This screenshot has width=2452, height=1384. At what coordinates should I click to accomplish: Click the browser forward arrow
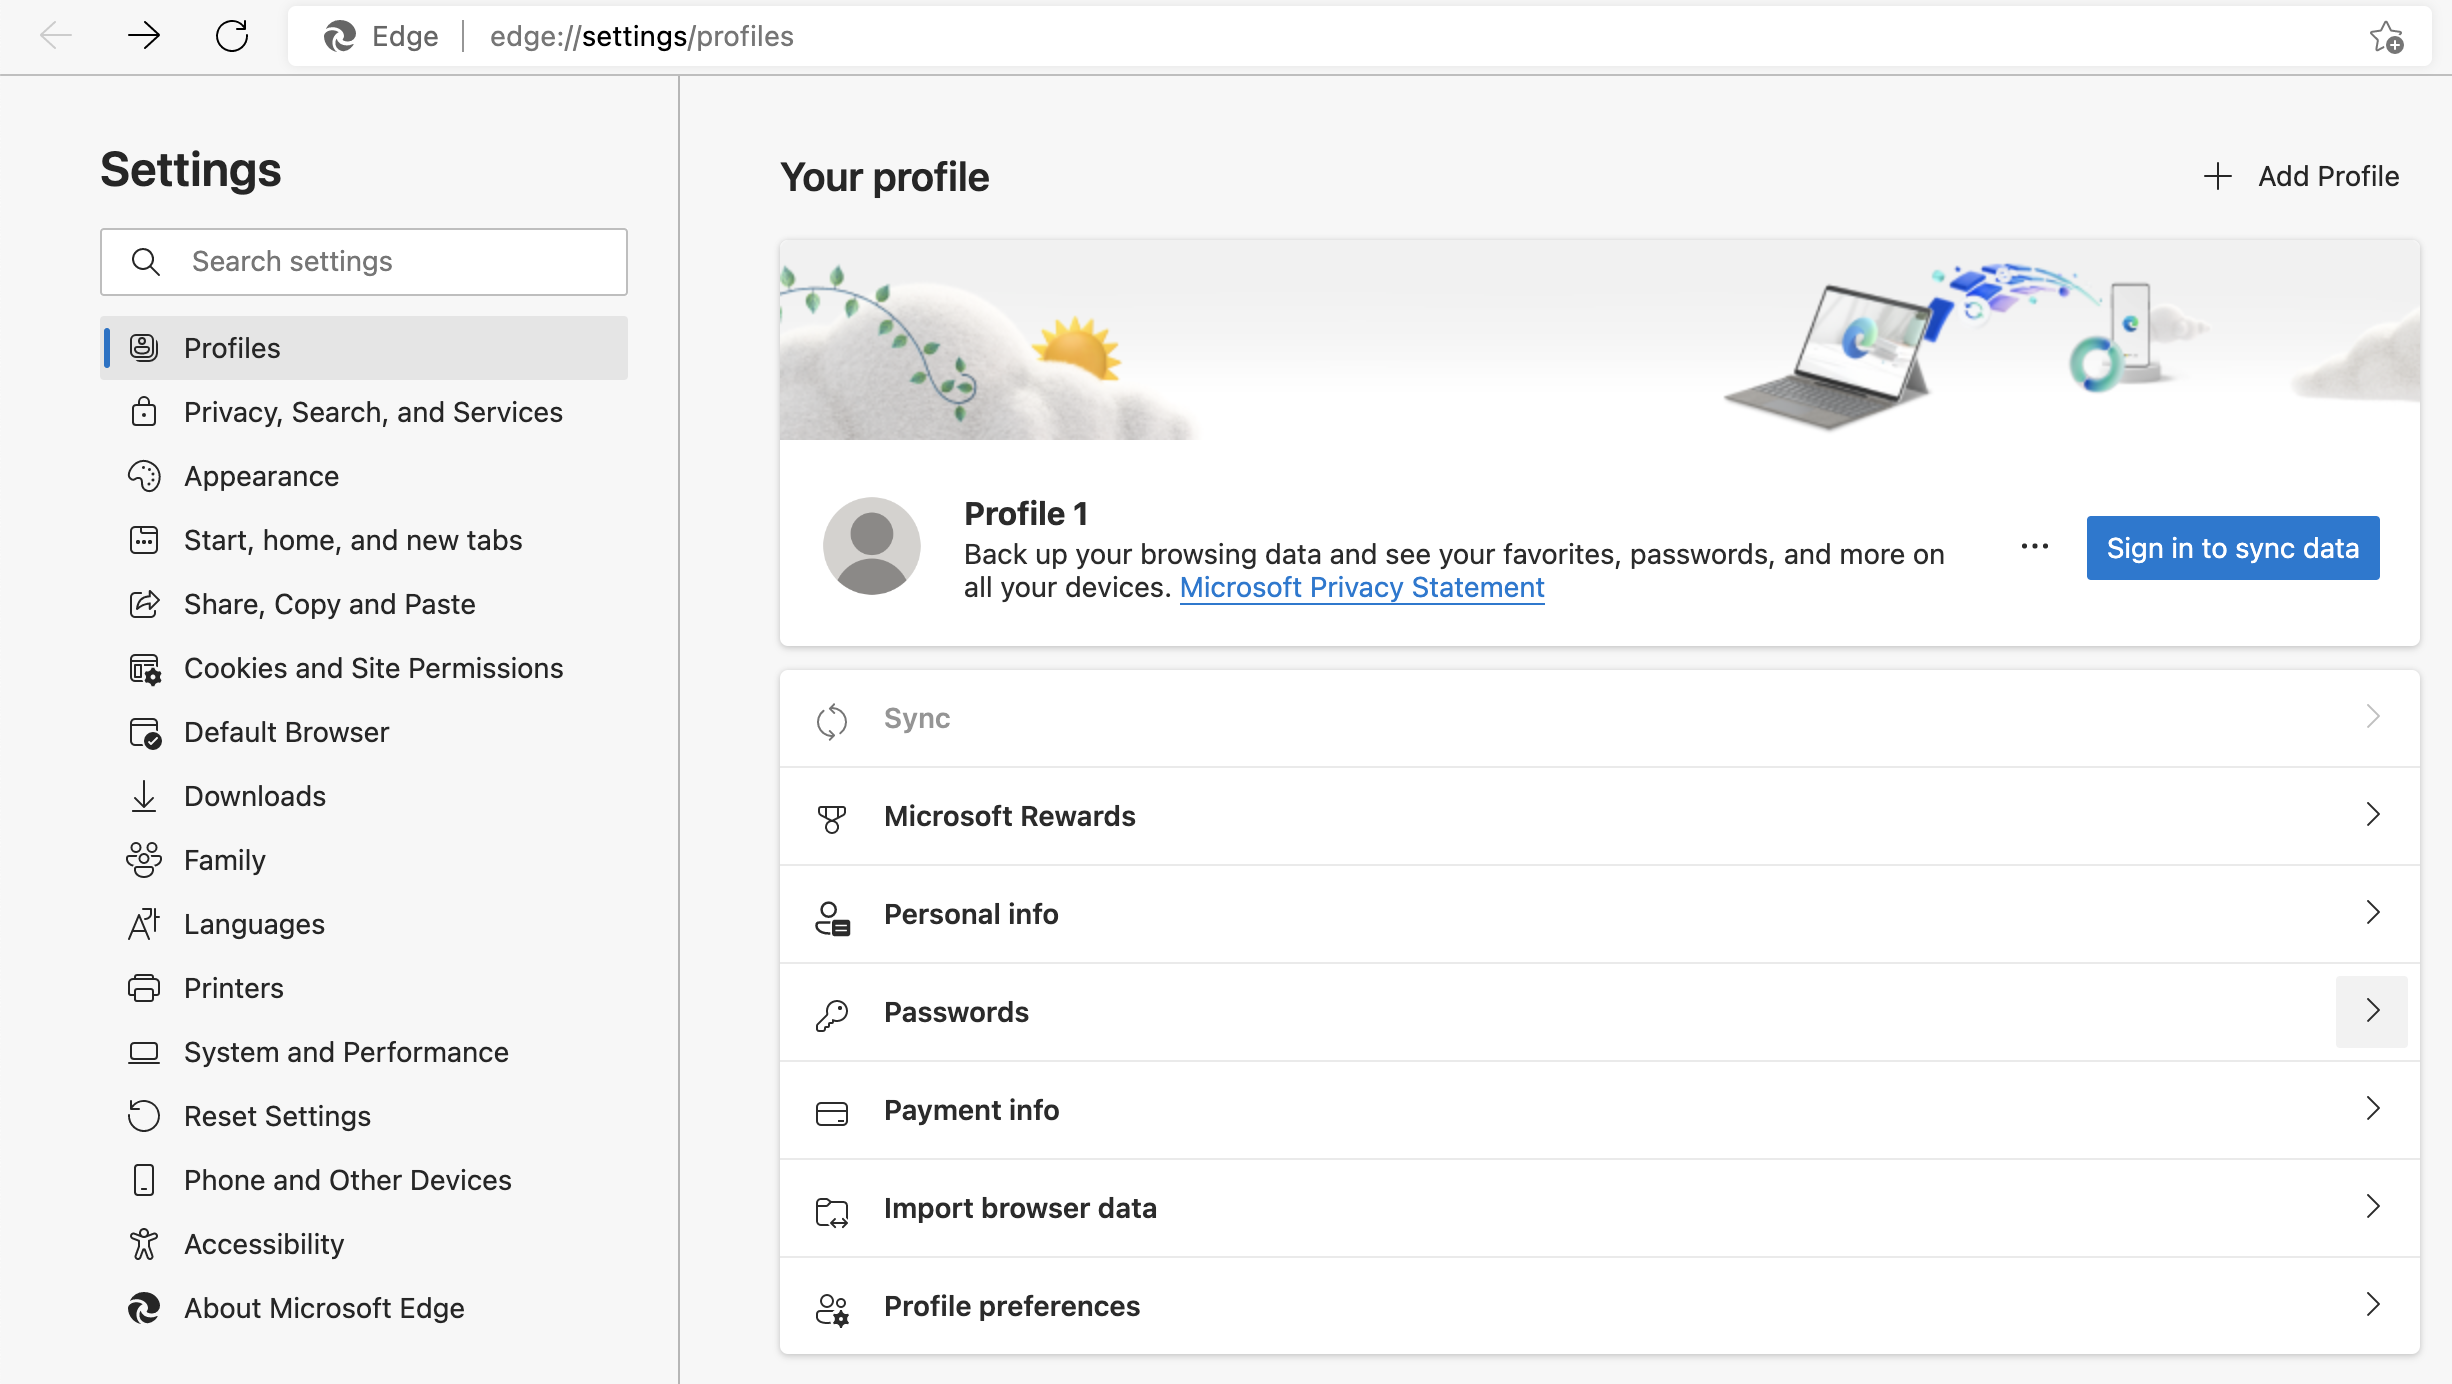(x=144, y=36)
